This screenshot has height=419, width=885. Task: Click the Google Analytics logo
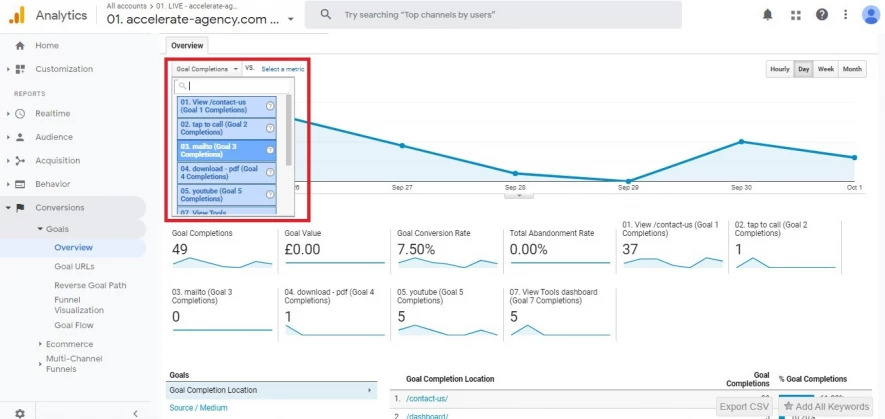[16, 15]
